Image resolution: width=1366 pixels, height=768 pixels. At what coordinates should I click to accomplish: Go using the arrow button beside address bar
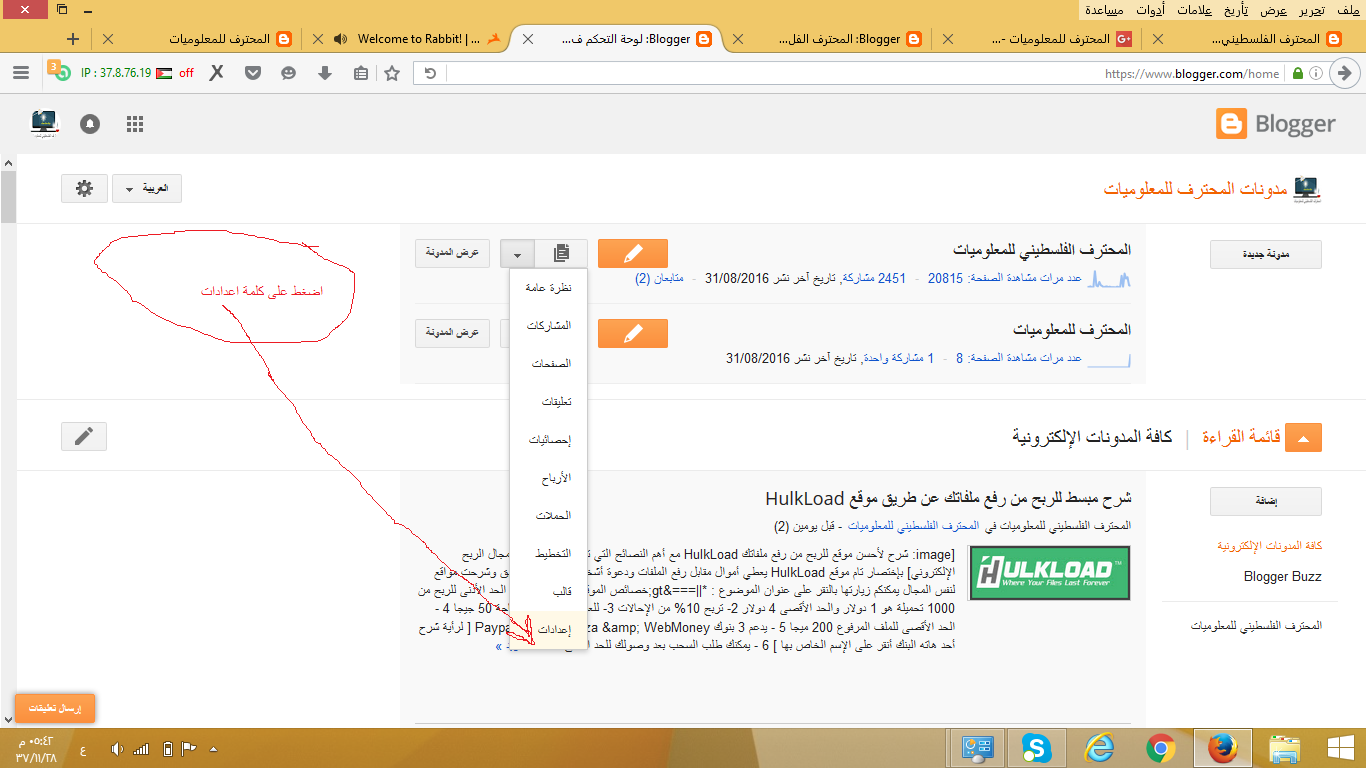point(1346,73)
